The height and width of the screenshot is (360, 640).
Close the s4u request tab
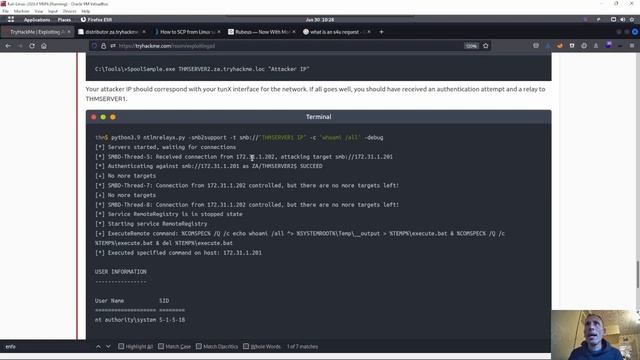(369, 32)
